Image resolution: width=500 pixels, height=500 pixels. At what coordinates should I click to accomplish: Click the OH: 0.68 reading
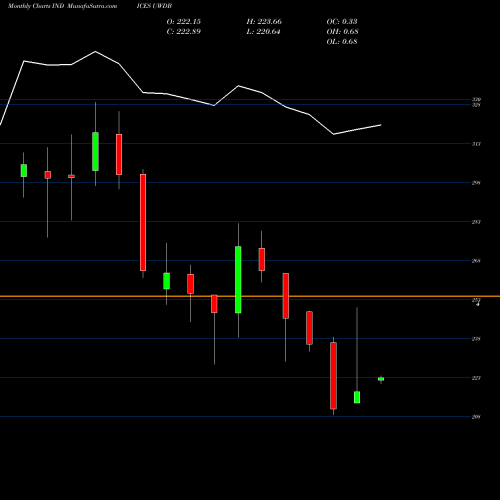pyautogui.click(x=342, y=32)
